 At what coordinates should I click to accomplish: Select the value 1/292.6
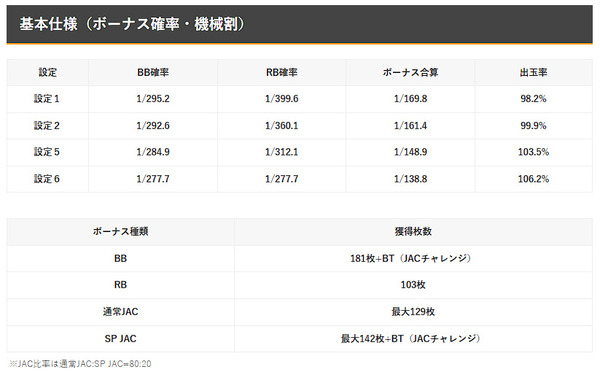click(x=153, y=125)
